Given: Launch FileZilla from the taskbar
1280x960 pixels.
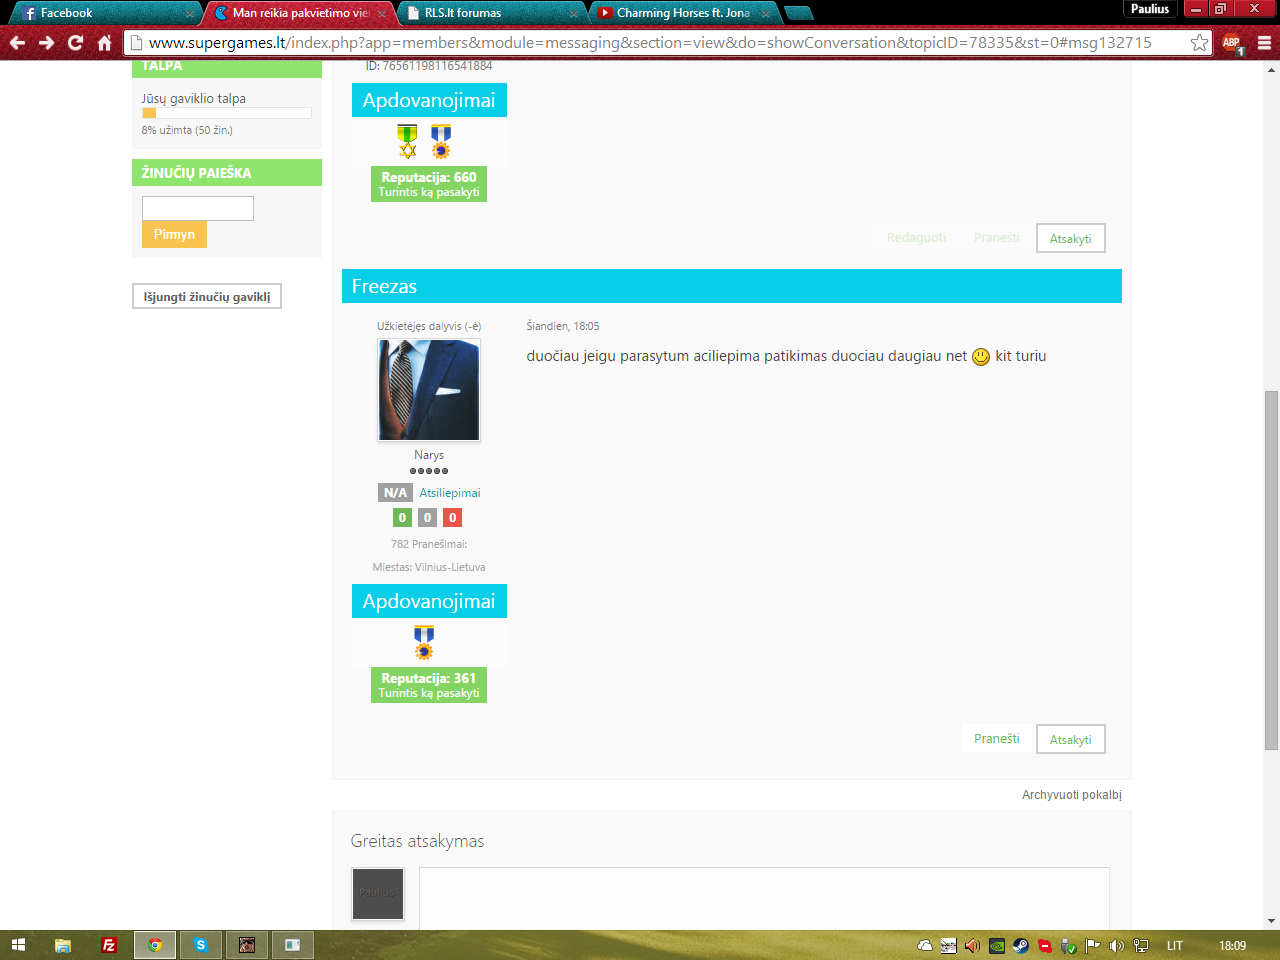Looking at the screenshot, I should [109, 945].
